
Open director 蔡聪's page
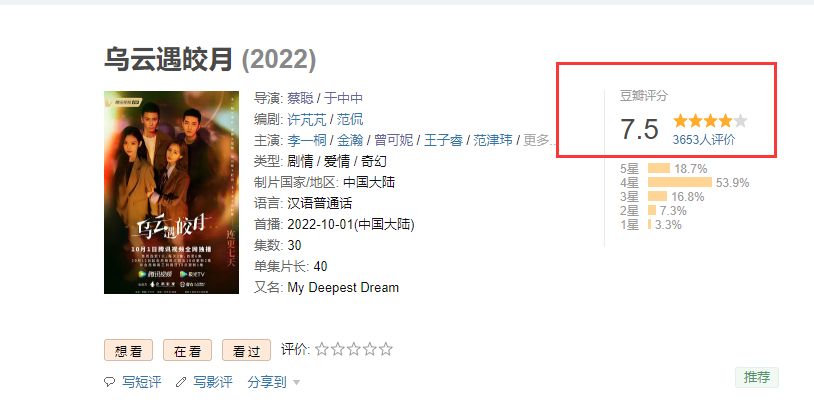click(300, 98)
